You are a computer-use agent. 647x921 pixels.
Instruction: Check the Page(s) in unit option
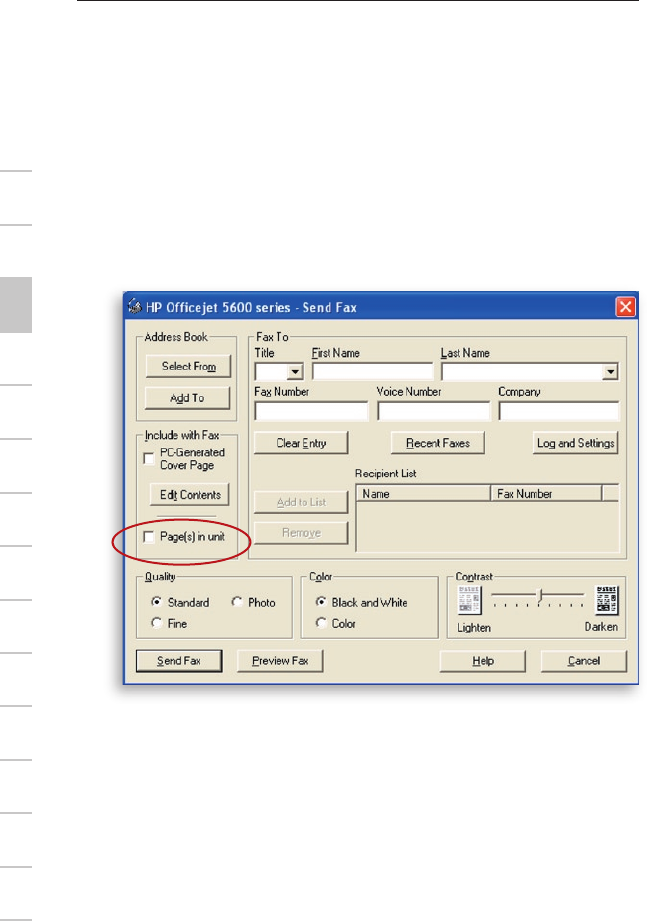pos(149,536)
